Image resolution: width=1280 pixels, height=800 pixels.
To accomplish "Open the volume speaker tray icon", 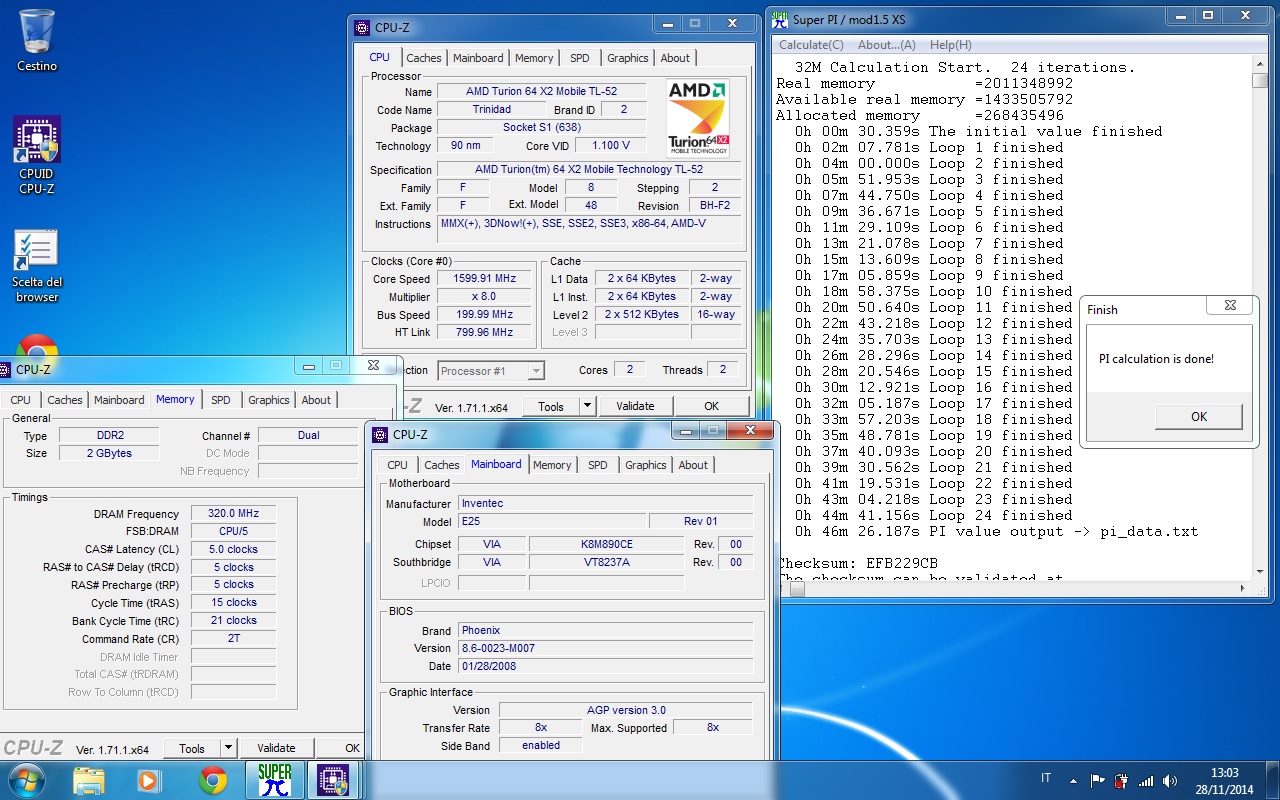I will [x=1170, y=780].
